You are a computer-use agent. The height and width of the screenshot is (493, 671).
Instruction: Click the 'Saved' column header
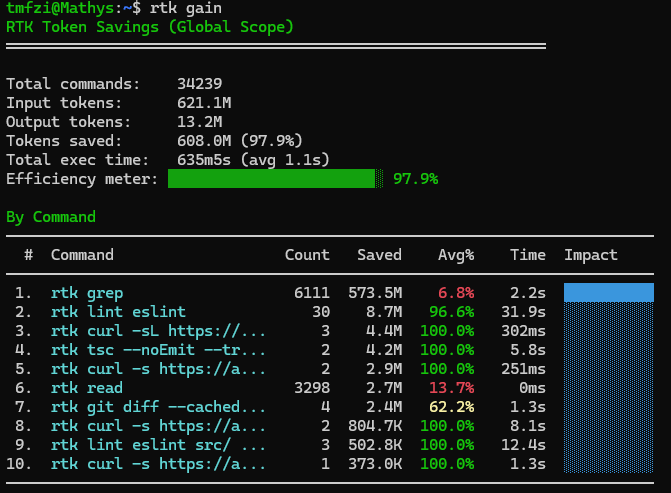[379, 255]
